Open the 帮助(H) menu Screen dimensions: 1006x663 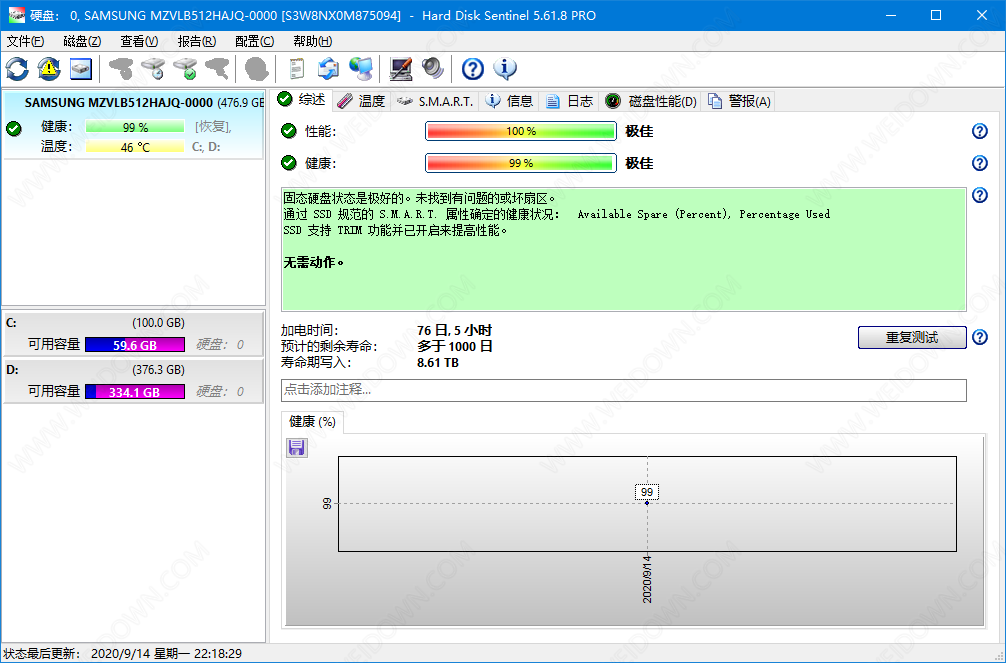[312, 41]
